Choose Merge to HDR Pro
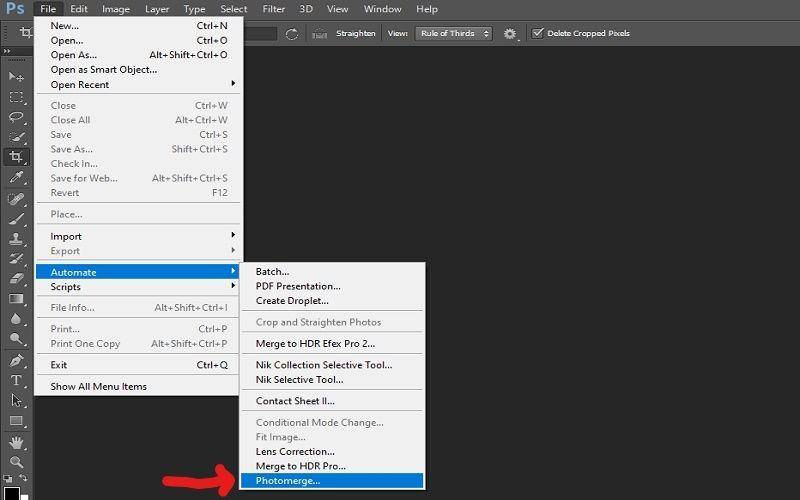Screen dimensions: 800x500 [332, 466]
